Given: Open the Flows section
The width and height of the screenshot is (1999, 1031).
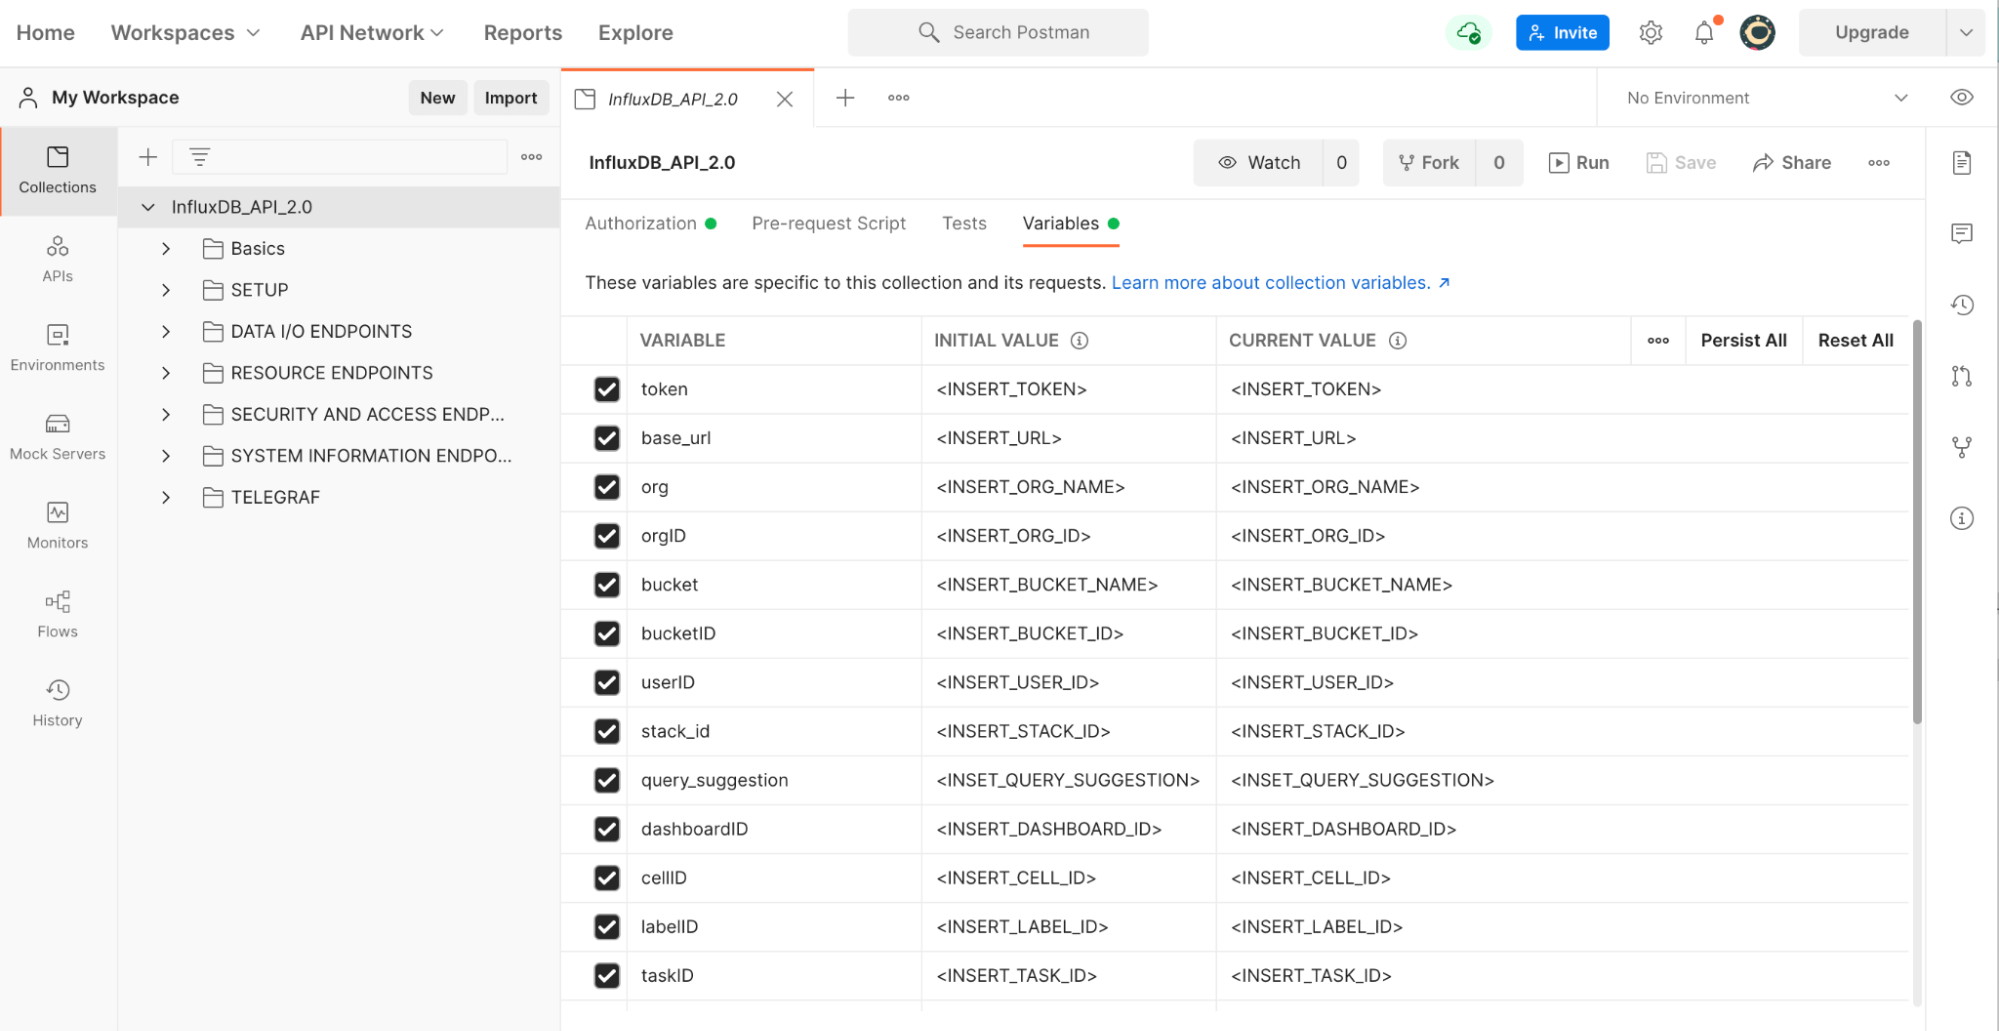Looking at the screenshot, I should pos(57,612).
